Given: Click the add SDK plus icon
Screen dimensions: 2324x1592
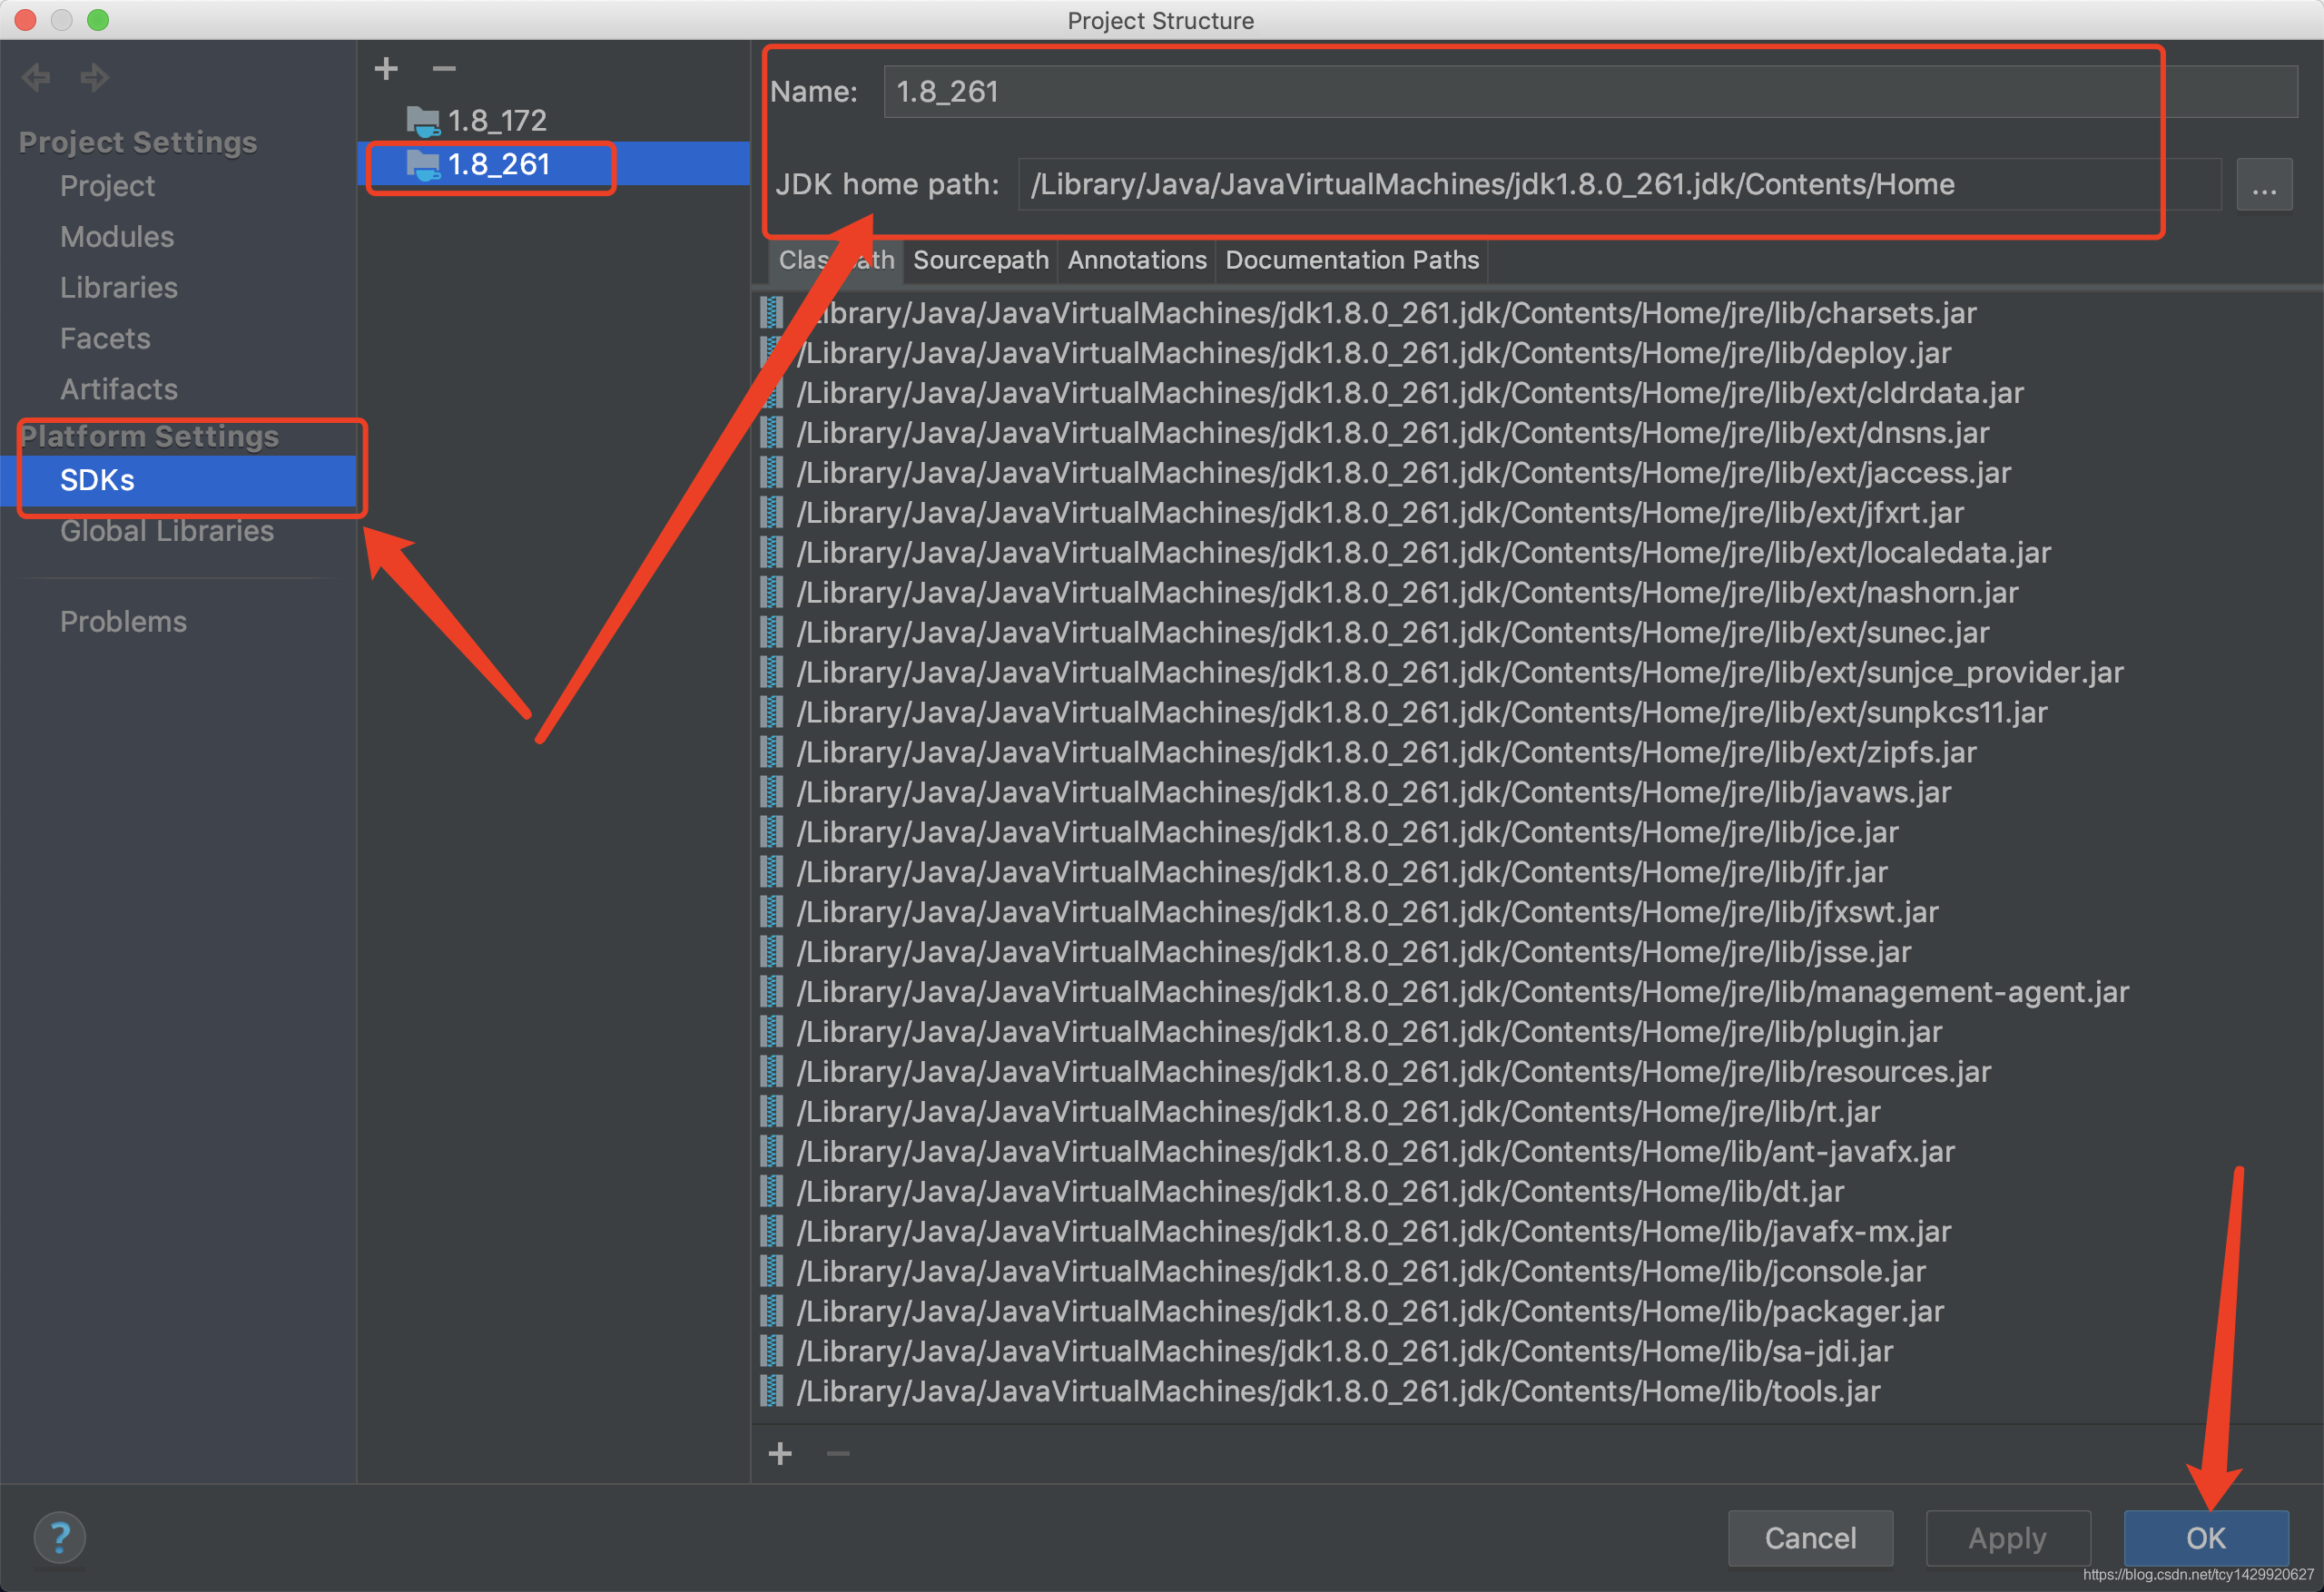Looking at the screenshot, I should click(386, 68).
